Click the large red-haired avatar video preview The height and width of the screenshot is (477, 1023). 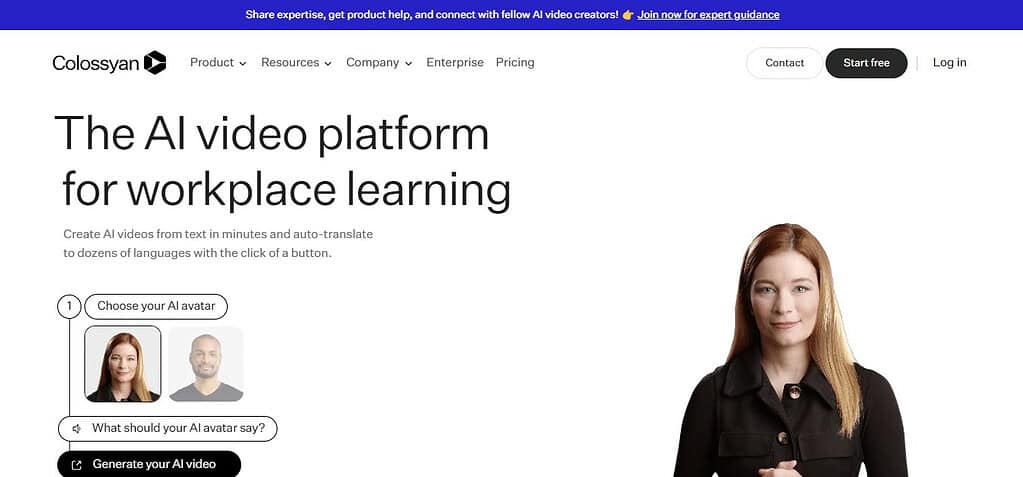coord(789,350)
